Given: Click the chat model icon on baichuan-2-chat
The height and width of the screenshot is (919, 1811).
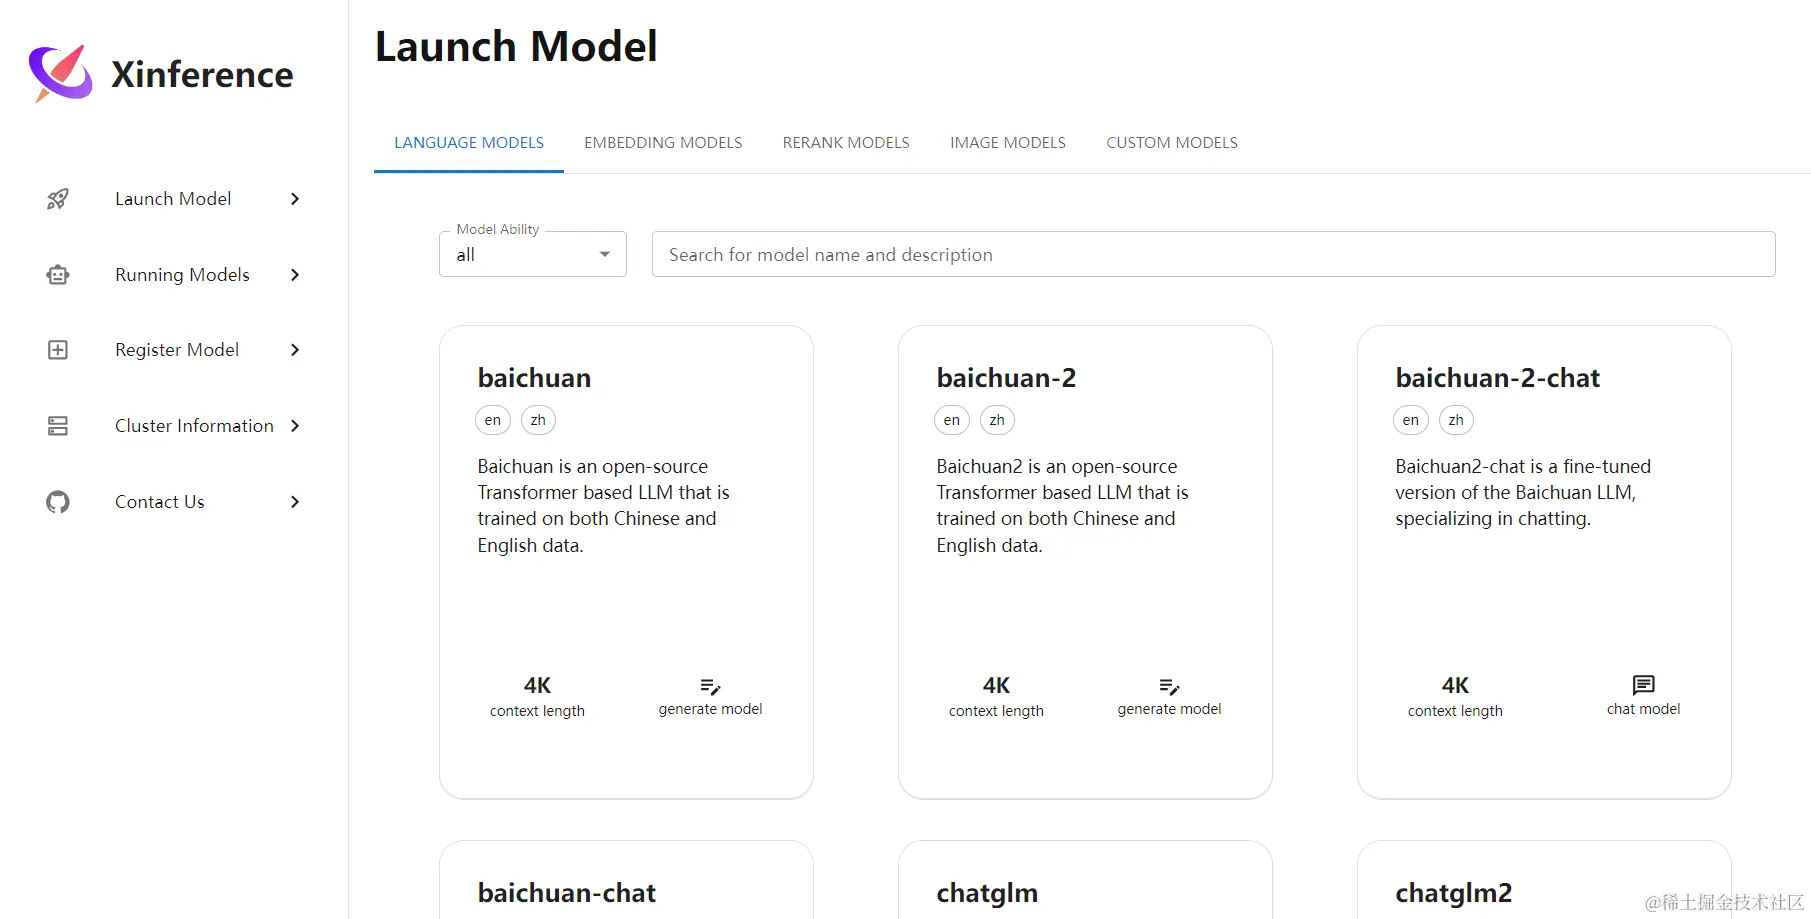Looking at the screenshot, I should point(1643,685).
